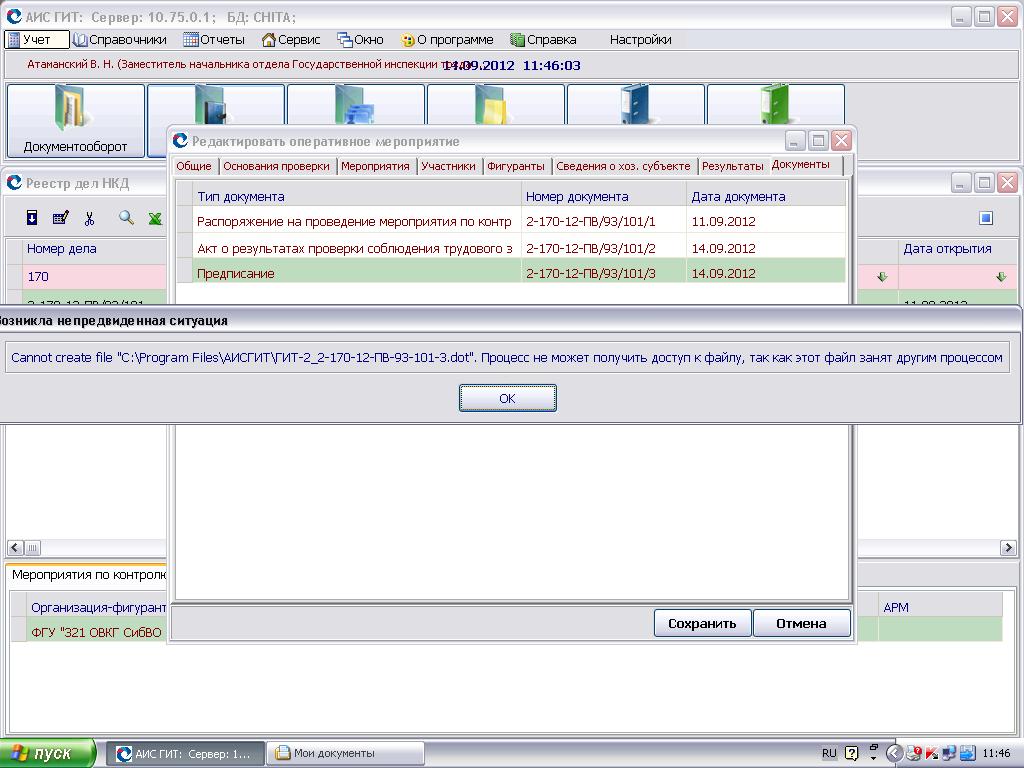Click the Excel export toolbar icon

coord(155,218)
